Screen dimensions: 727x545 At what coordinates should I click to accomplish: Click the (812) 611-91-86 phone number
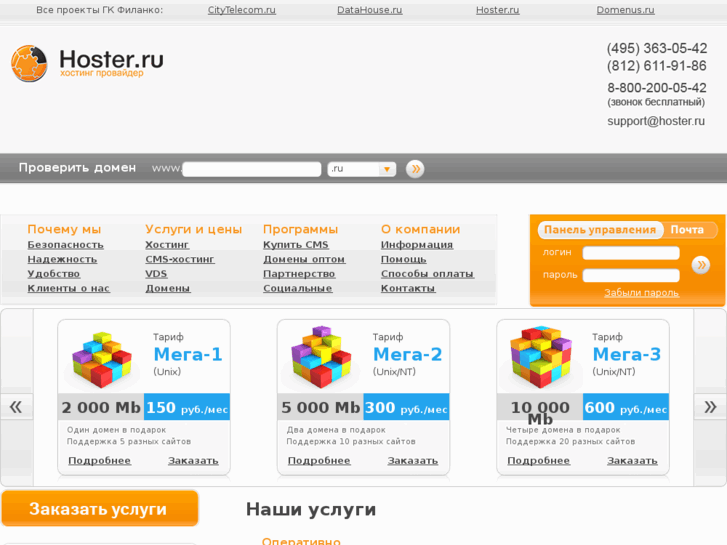657,66
